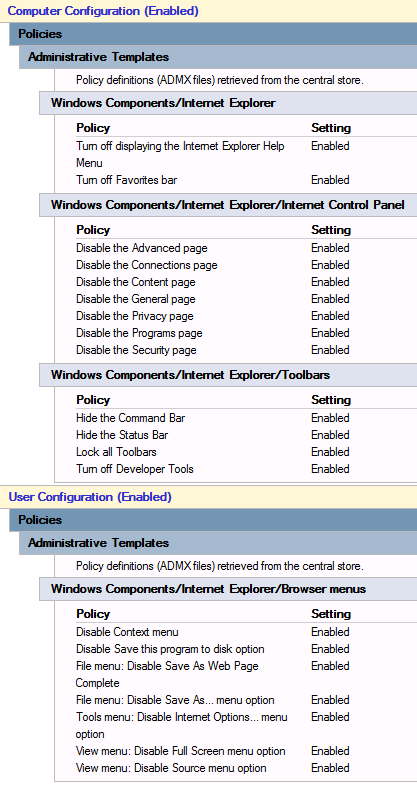Select the Turn off Developer Tools policy
417x793 pixels.
134,469
